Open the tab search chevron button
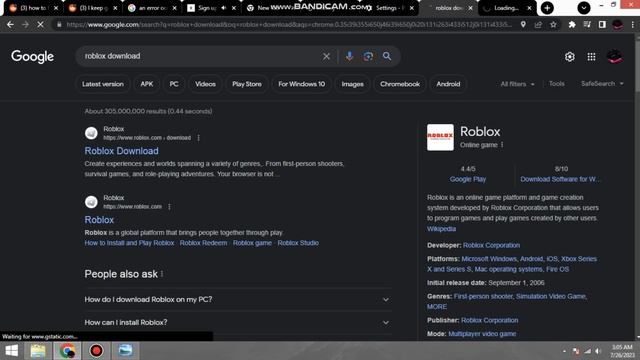 (584, 8)
